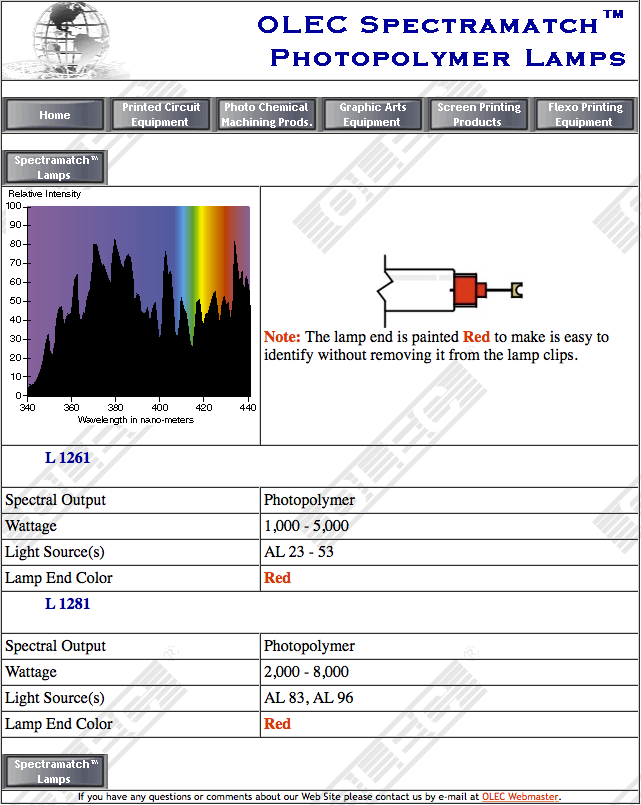Click the 'Wavelength in nano-meters' axis label
The image size is (641, 805).
(x=136, y=420)
